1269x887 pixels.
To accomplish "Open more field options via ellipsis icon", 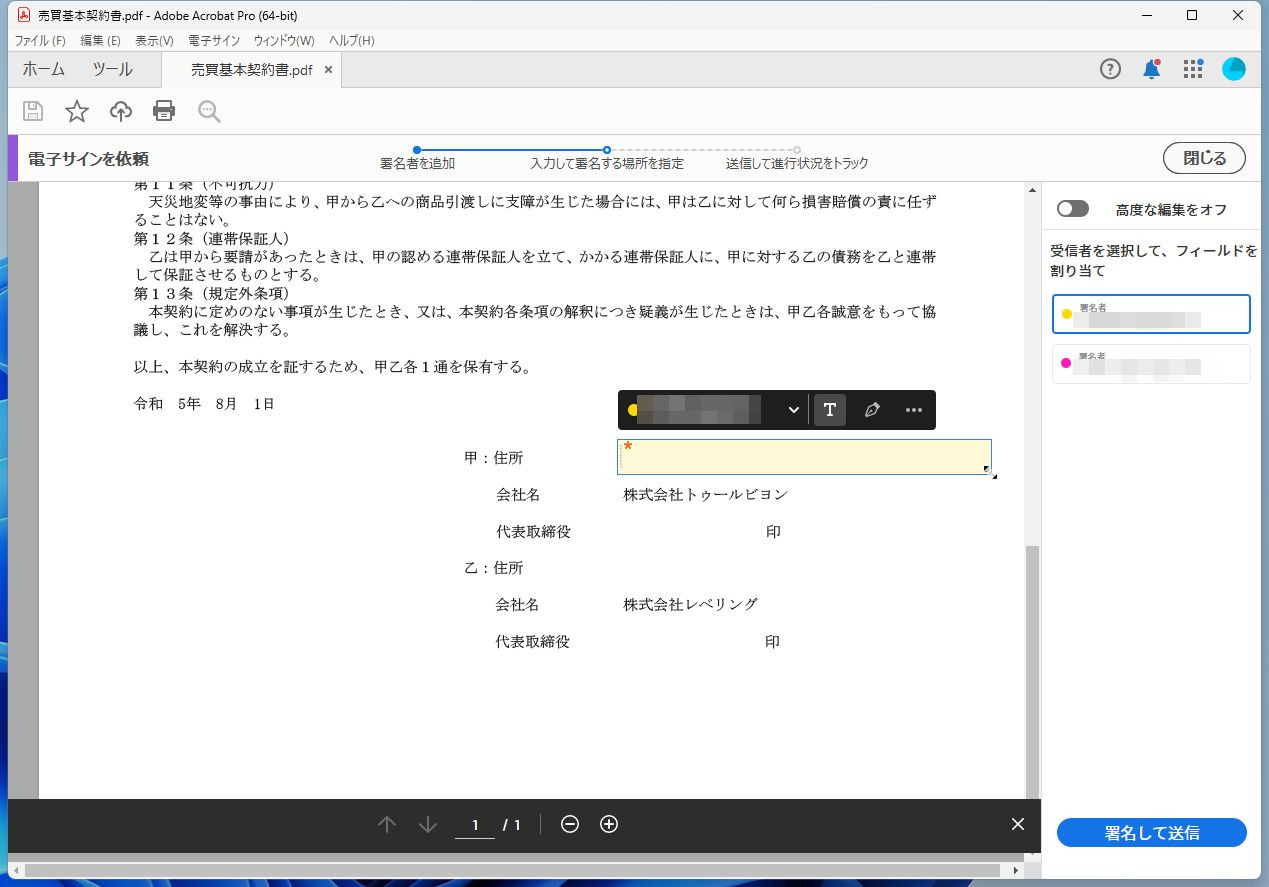I will click(x=913, y=409).
